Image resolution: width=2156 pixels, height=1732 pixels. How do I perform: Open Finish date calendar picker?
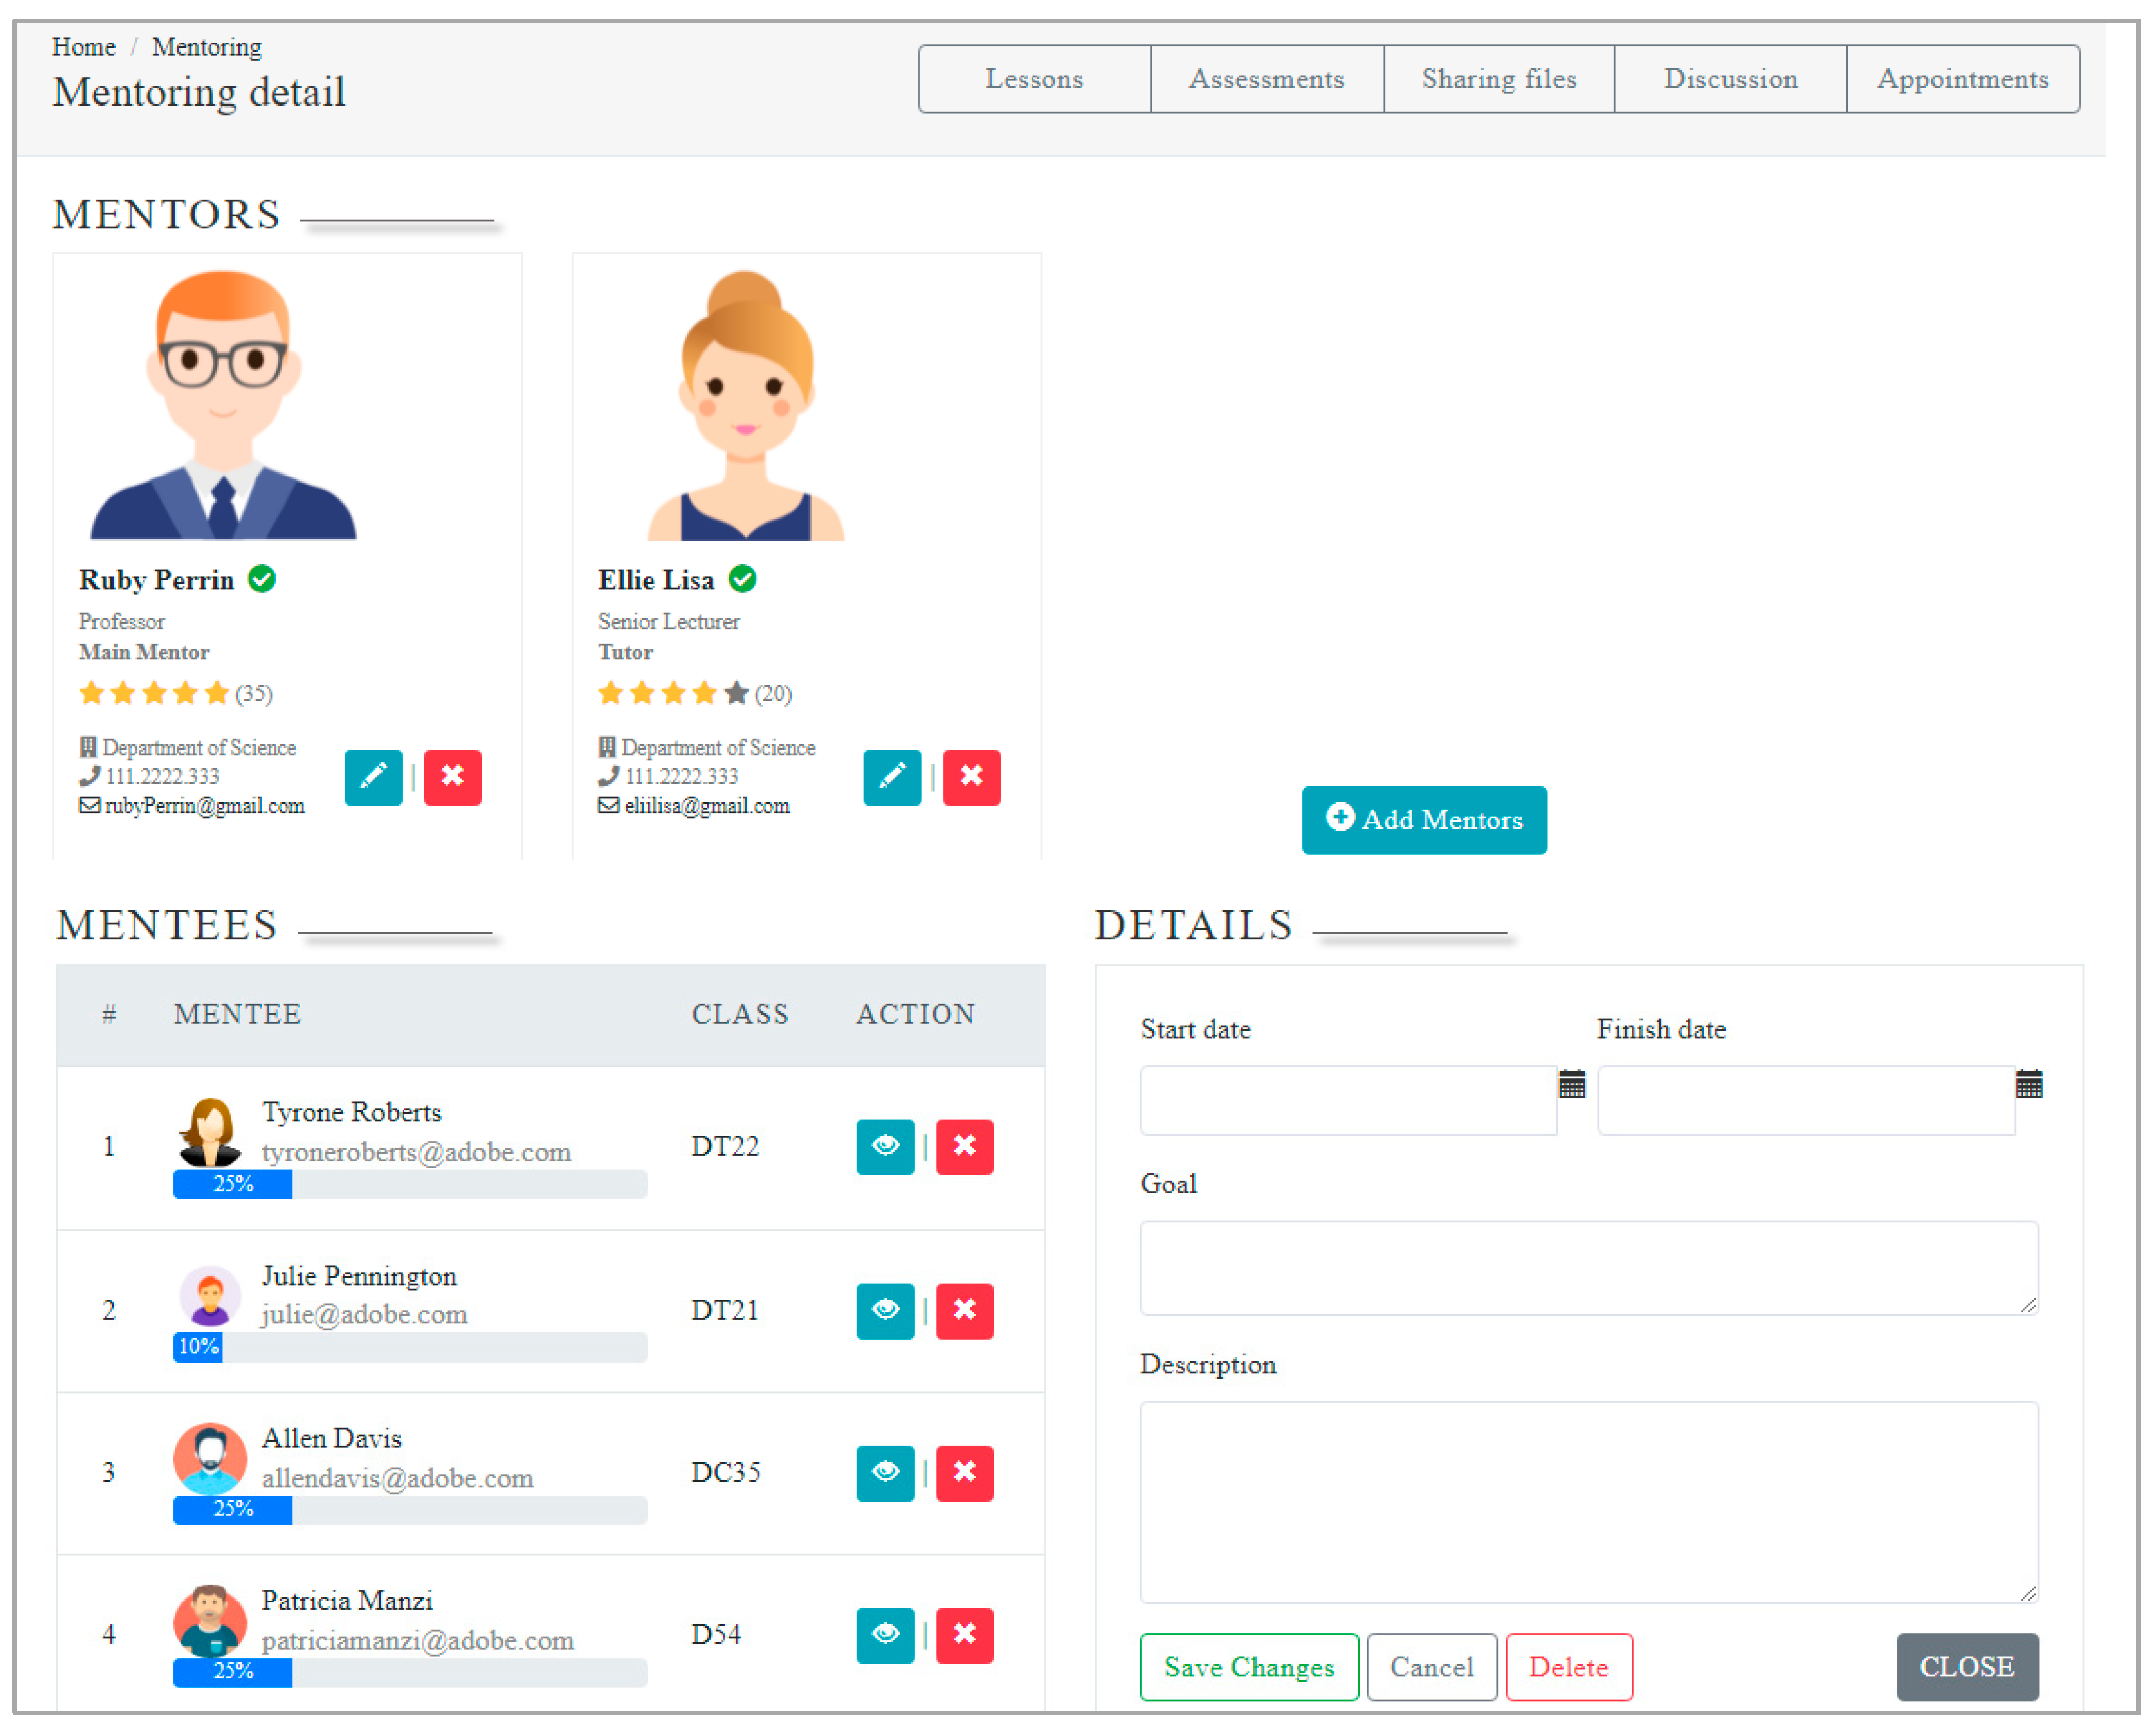pyautogui.click(x=2029, y=1084)
